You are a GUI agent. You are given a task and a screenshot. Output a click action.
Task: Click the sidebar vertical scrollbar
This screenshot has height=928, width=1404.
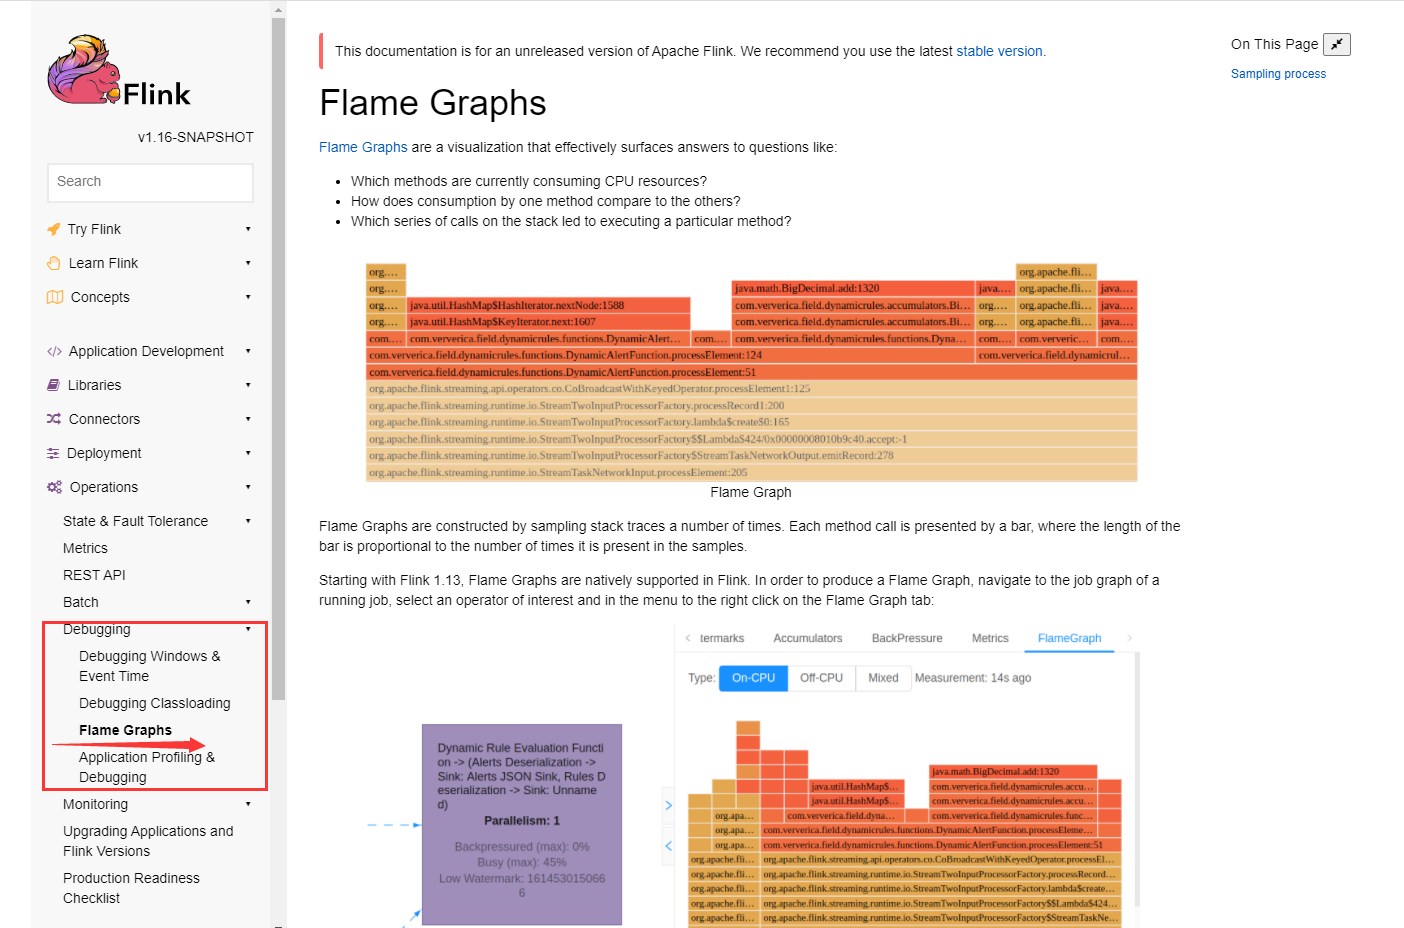pos(278,360)
